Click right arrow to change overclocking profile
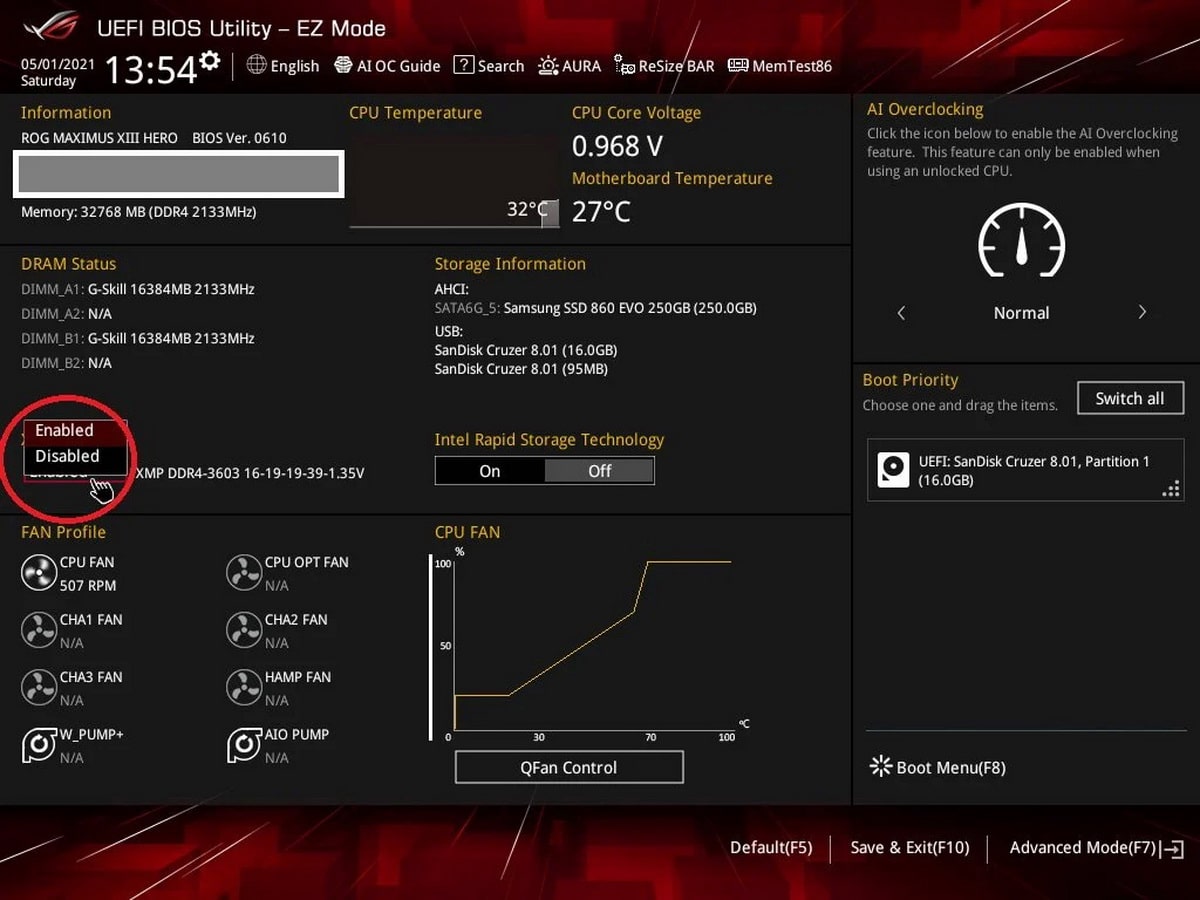This screenshot has width=1200, height=900. coord(1142,313)
